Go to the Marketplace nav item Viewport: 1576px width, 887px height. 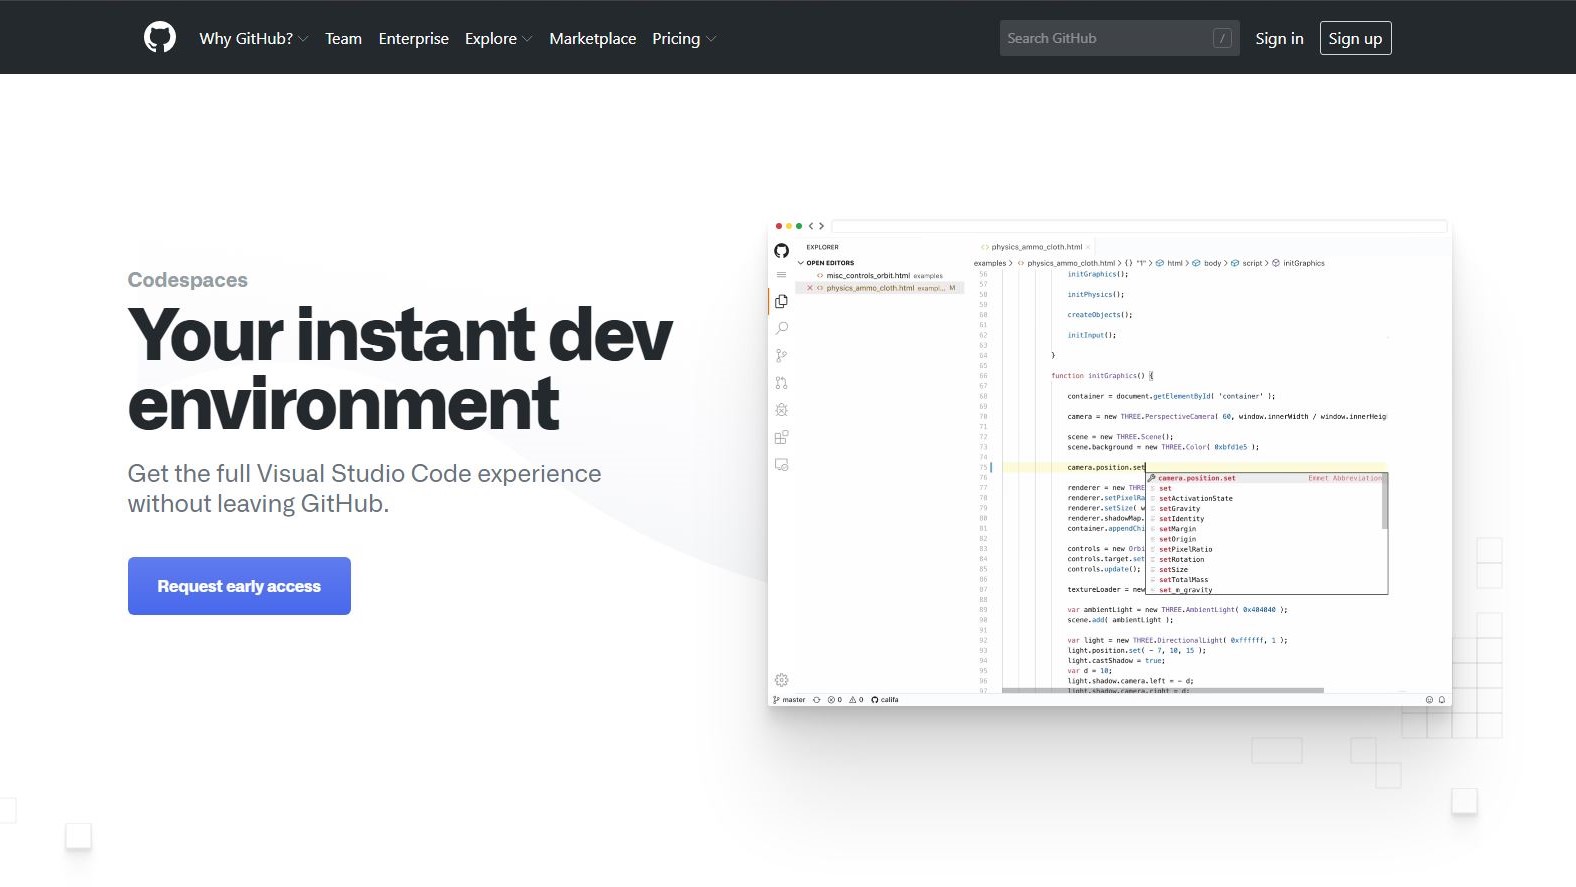[592, 38]
